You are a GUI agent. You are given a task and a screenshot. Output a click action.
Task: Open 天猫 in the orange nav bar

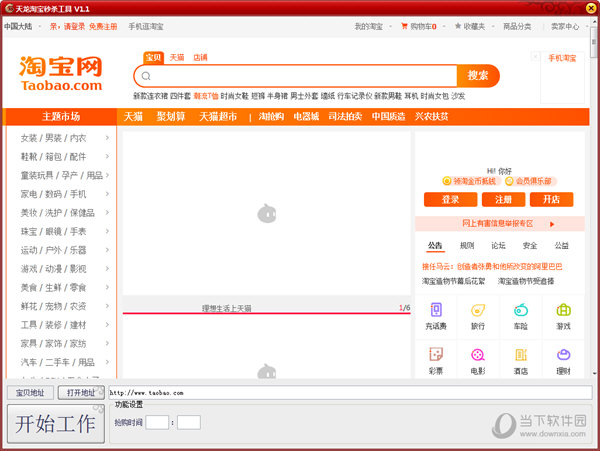point(133,117)
